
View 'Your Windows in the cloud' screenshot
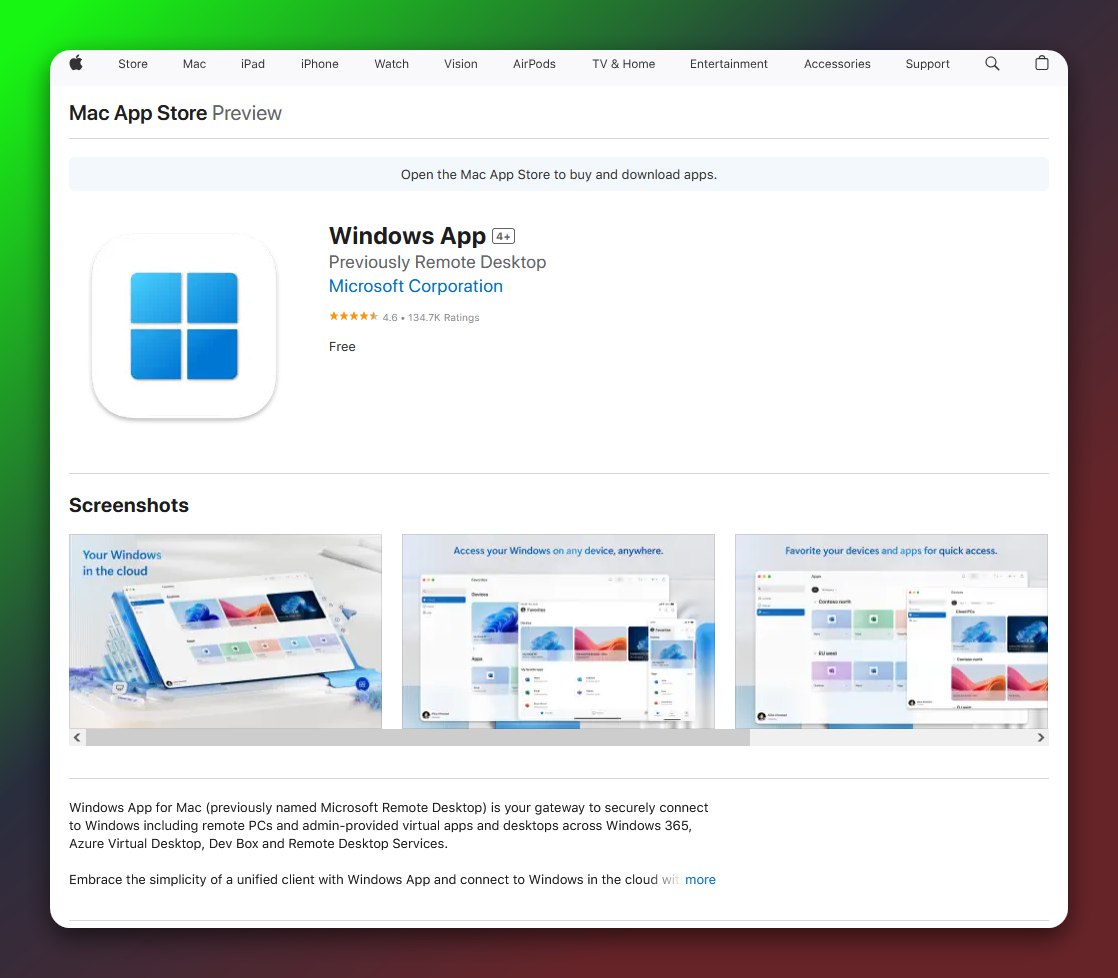click(225, 631)
